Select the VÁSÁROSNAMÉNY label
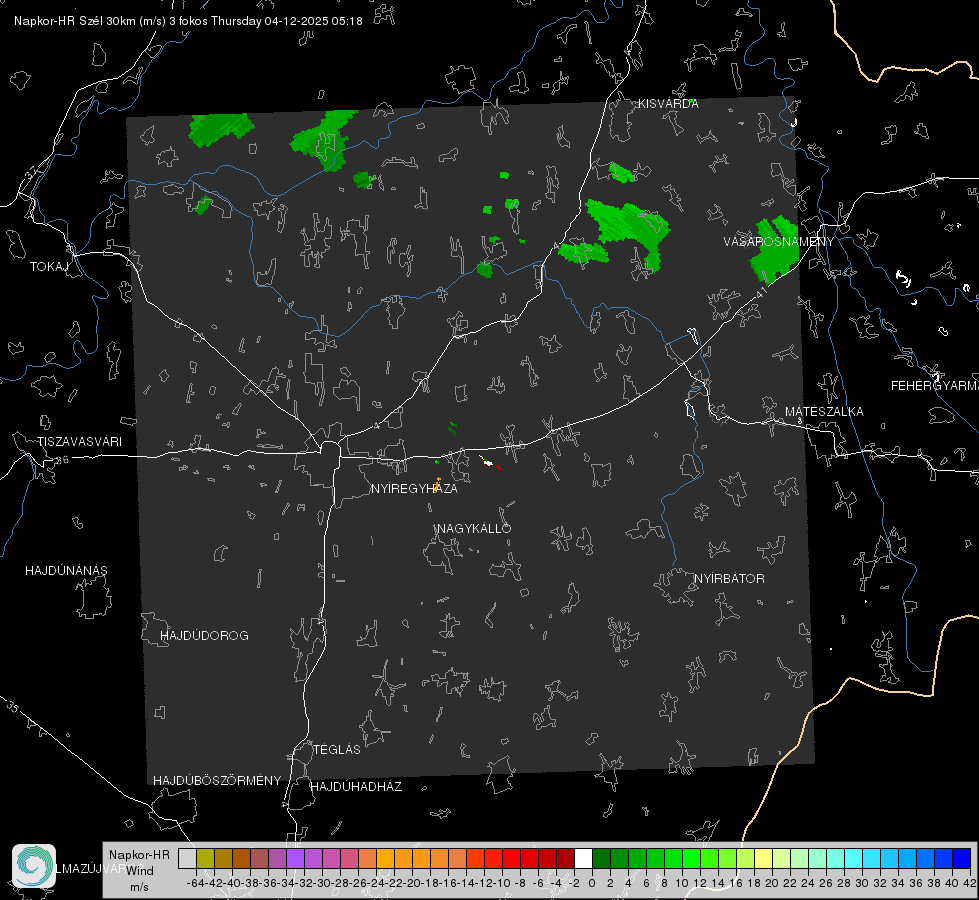The height and width of the screenshot is (900, 979). click(x=779, y=242)
